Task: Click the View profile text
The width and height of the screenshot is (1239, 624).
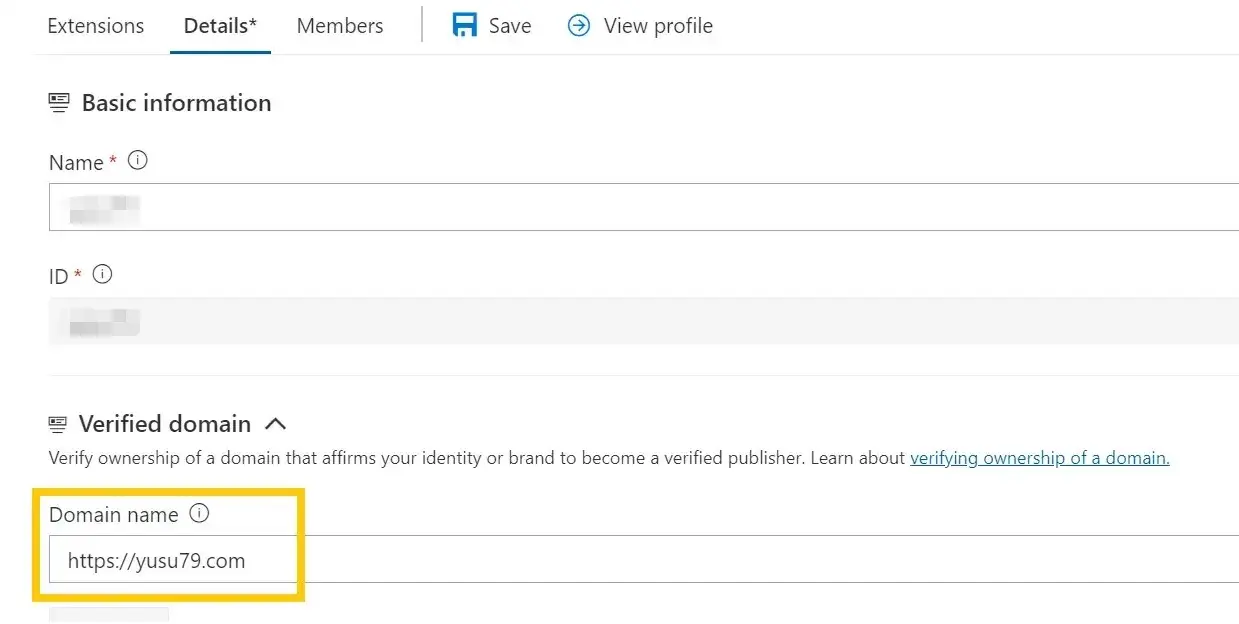Action: (658, 26)
